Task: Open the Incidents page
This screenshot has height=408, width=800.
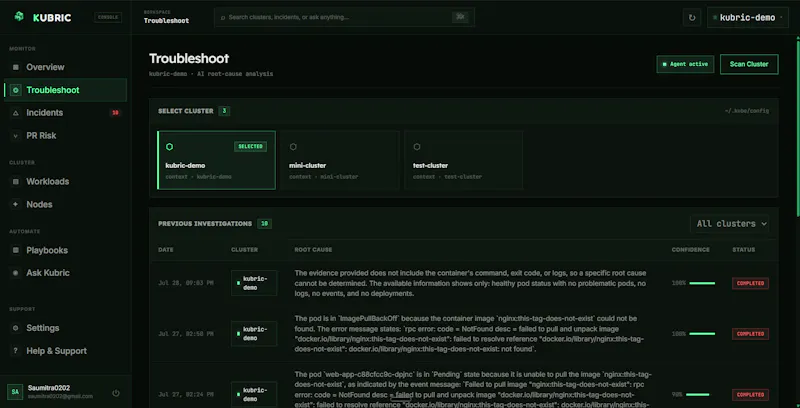Action: 65,113
